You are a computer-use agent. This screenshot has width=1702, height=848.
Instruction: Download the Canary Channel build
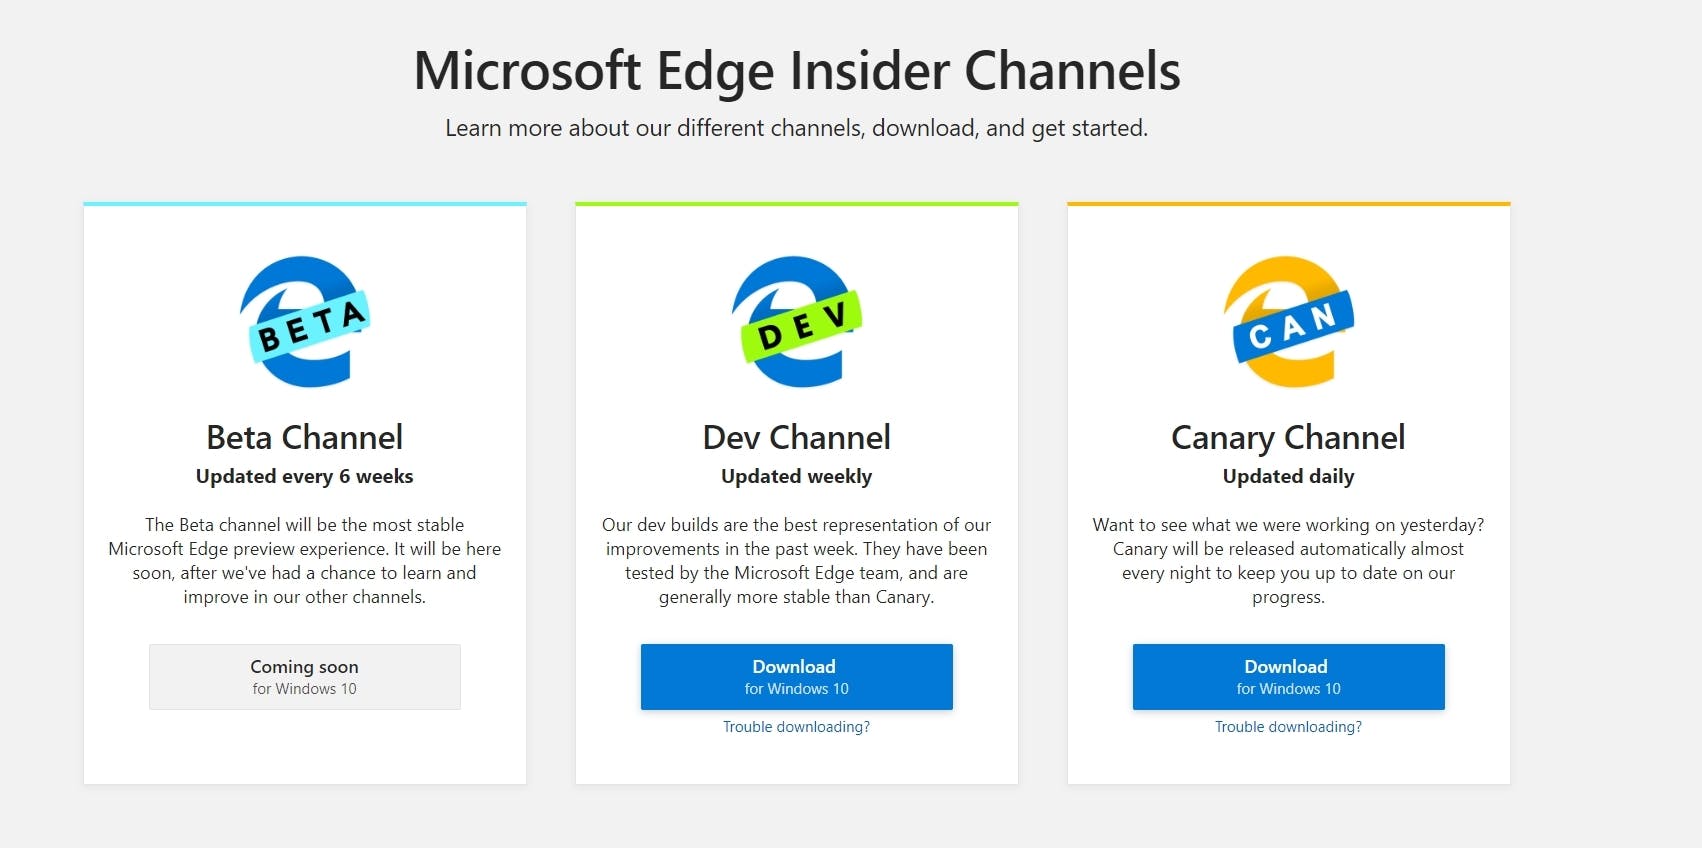tap(1289, 677)
